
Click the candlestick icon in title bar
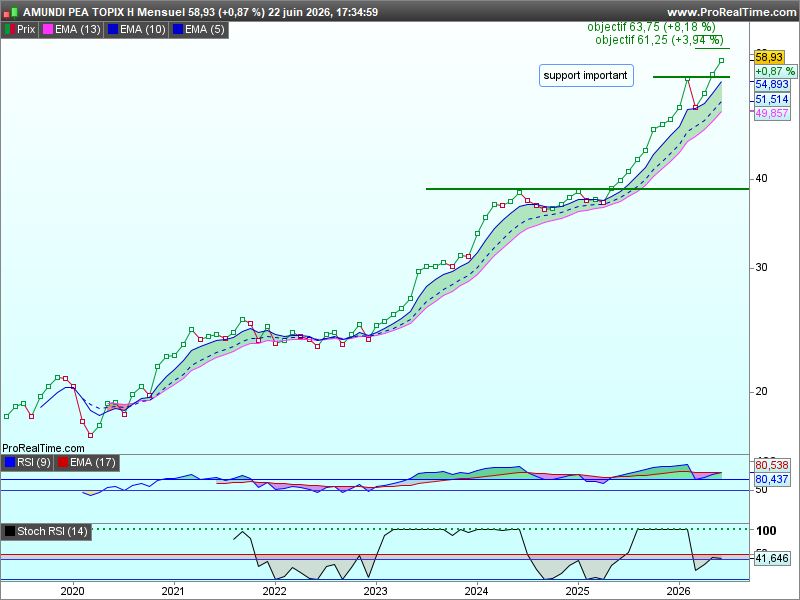11,12
